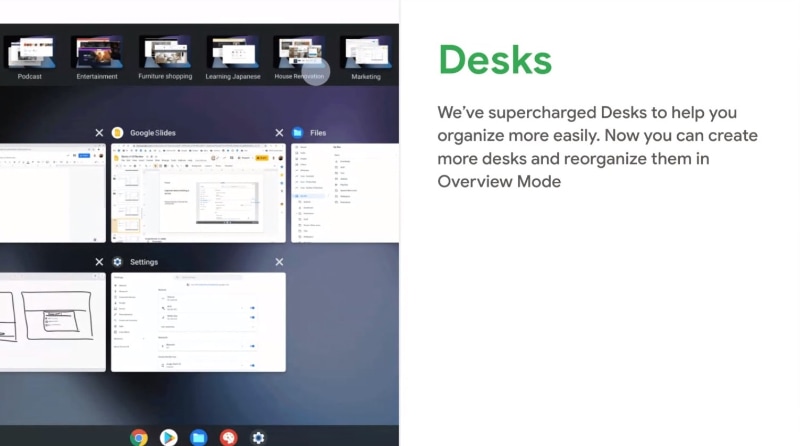
Task: Click the Desks heading
Action: [495, 60]
